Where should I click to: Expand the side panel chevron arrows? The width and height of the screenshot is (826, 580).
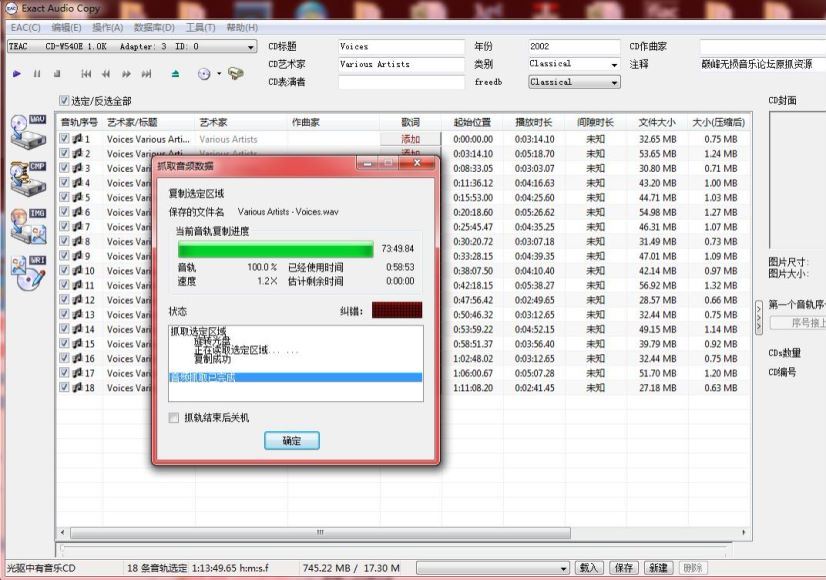759,317
